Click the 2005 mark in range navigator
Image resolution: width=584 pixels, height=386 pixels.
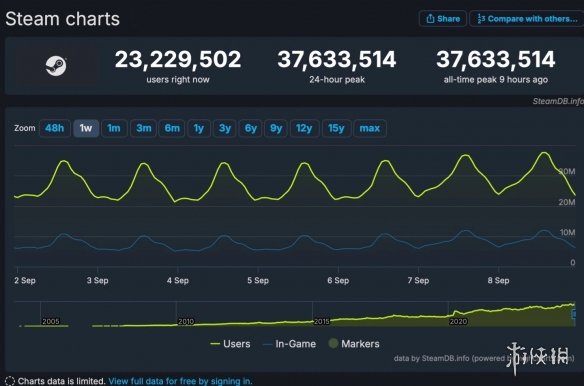pos(51,321)
